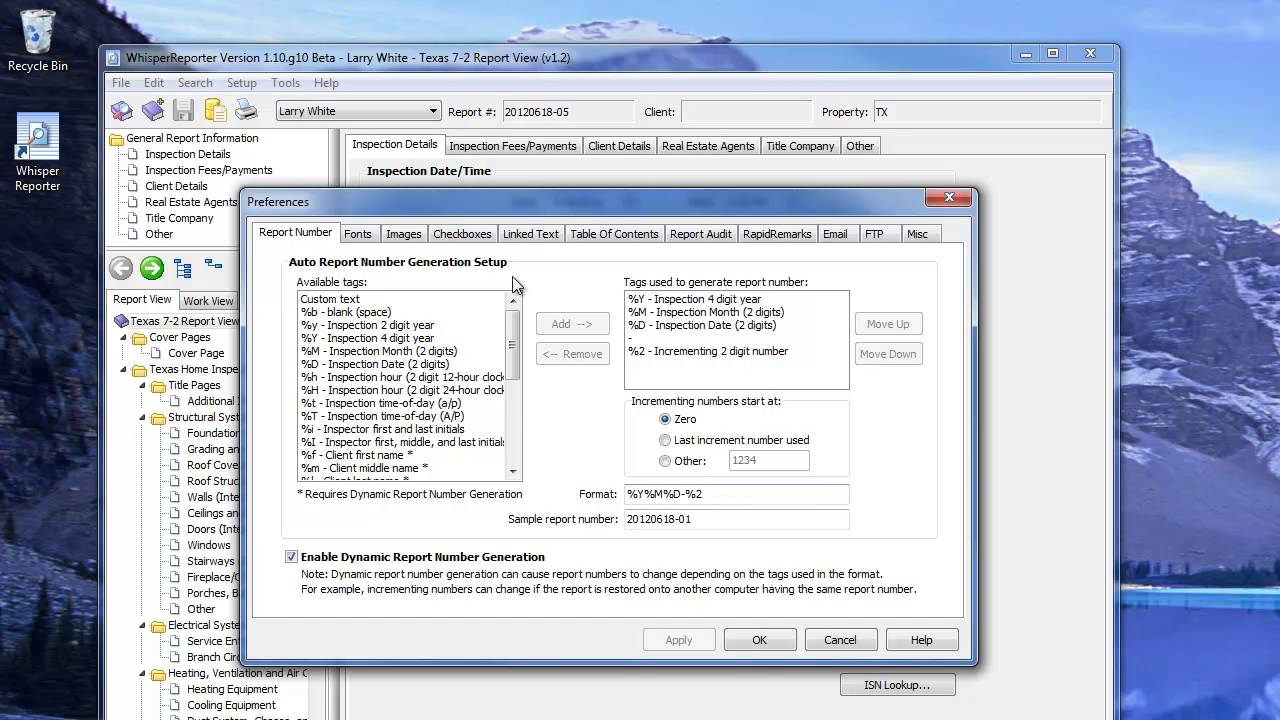Switch to the RapidRemarks preferences tab
Viewport: 1280px width, 720px height.
point(777,234)
